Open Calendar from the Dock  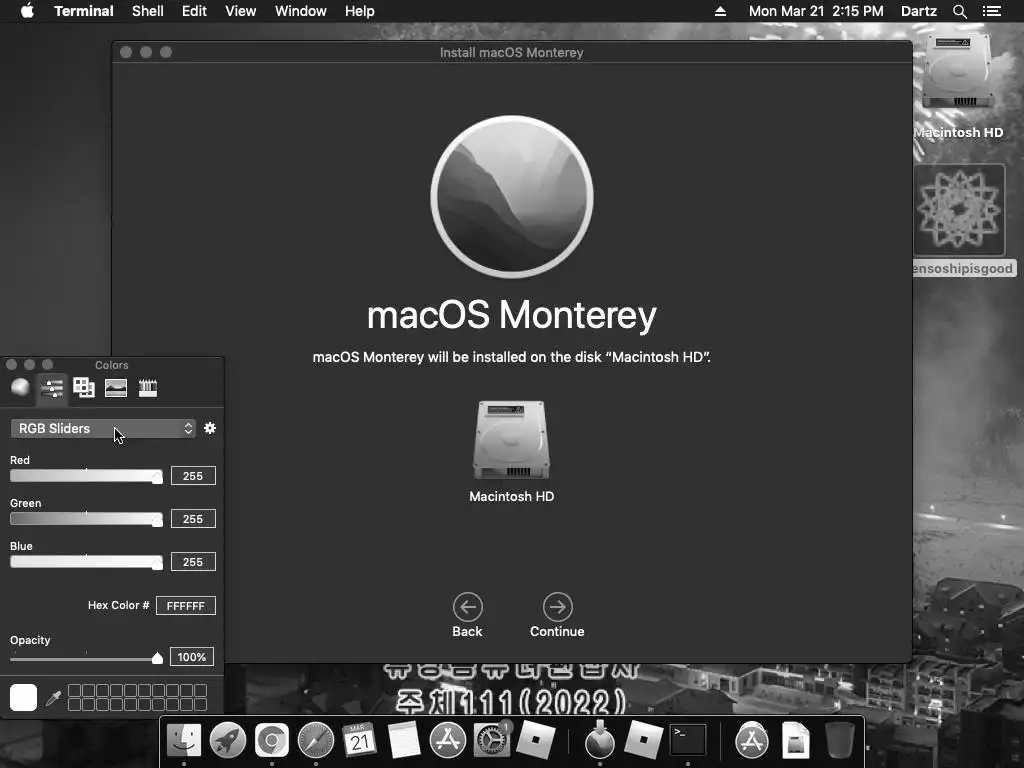click(359, 740)
